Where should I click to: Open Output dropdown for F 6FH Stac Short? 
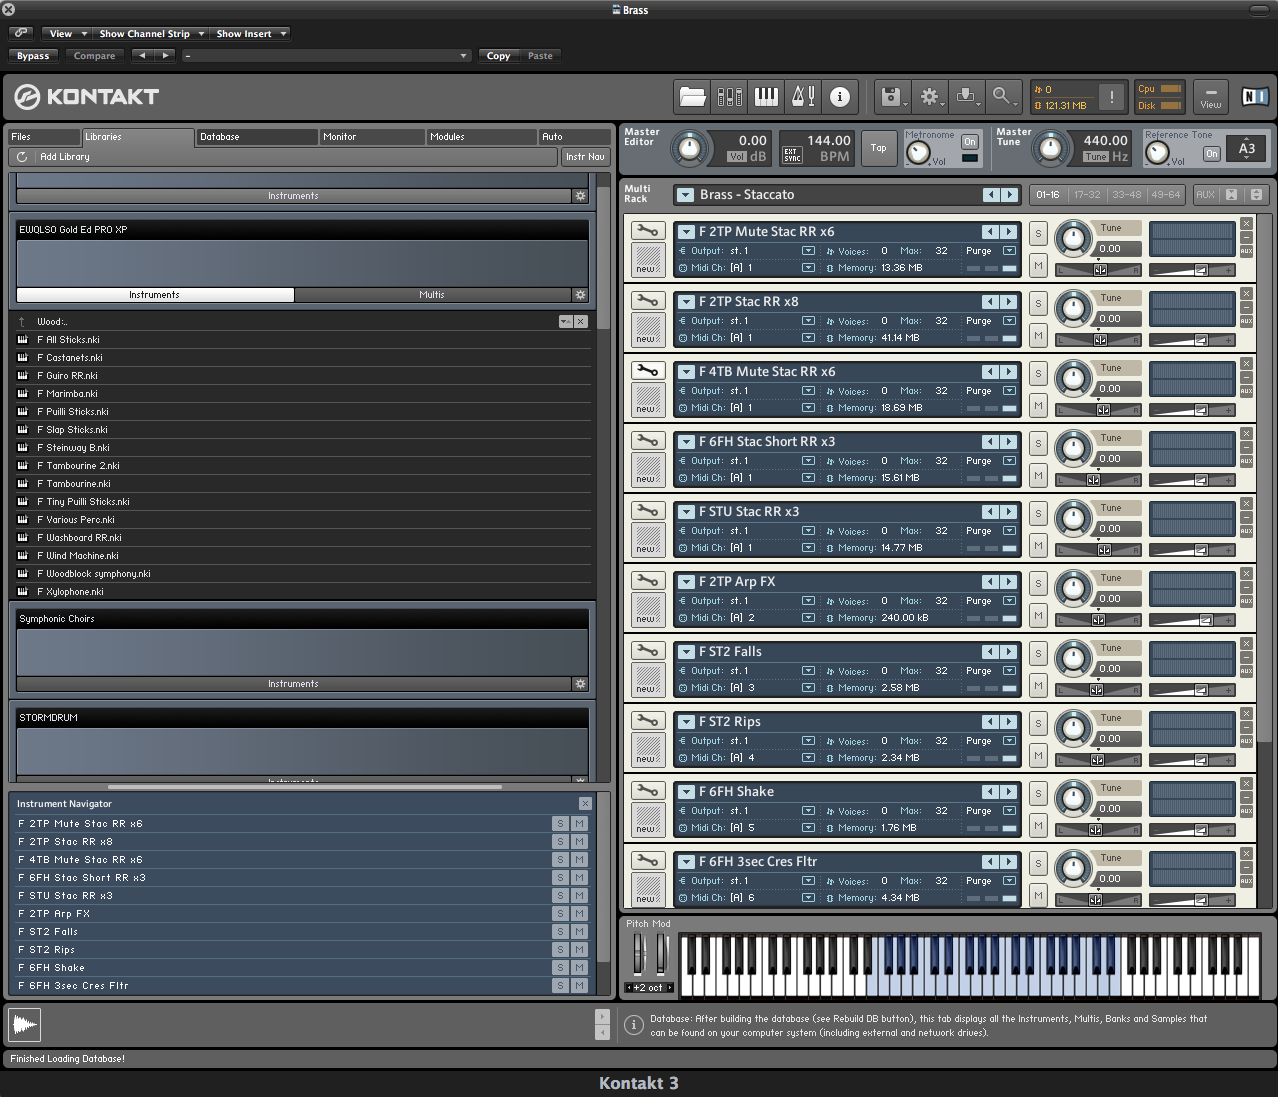point(808,461)
